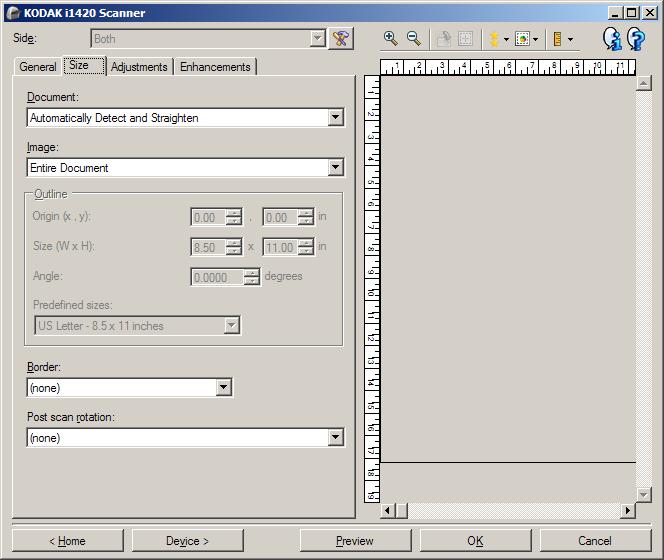Click the ruler units icon
Viewport: 664px width, 560px height.
(x=557, y=39)
